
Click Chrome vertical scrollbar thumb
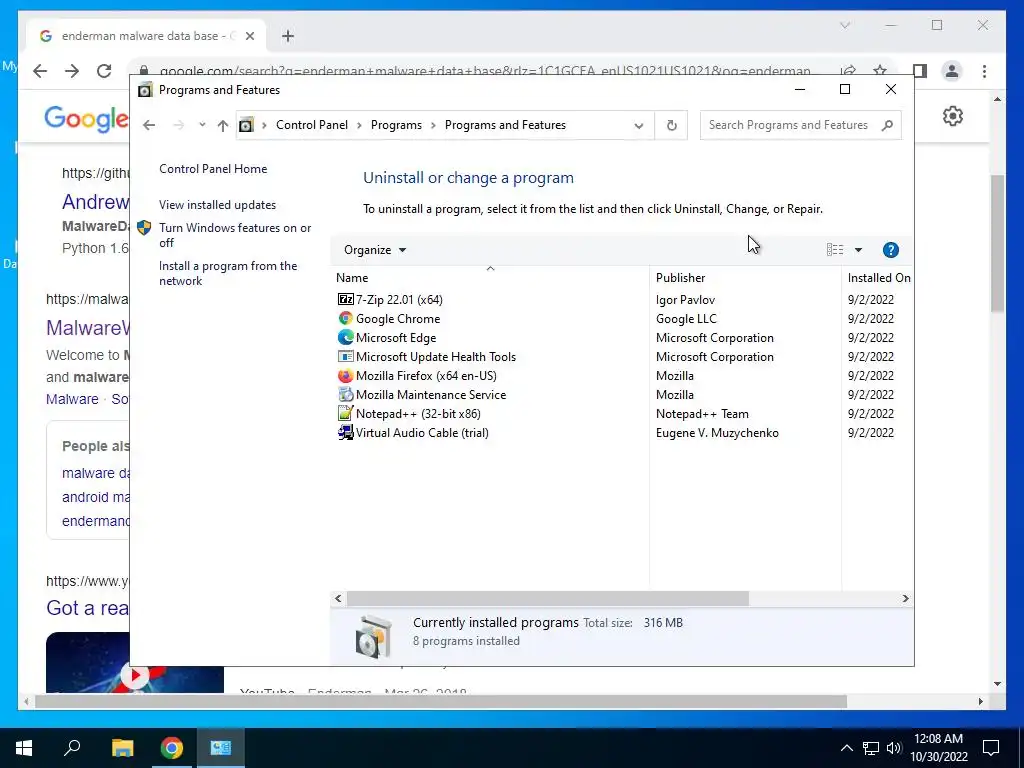point(997,243)
